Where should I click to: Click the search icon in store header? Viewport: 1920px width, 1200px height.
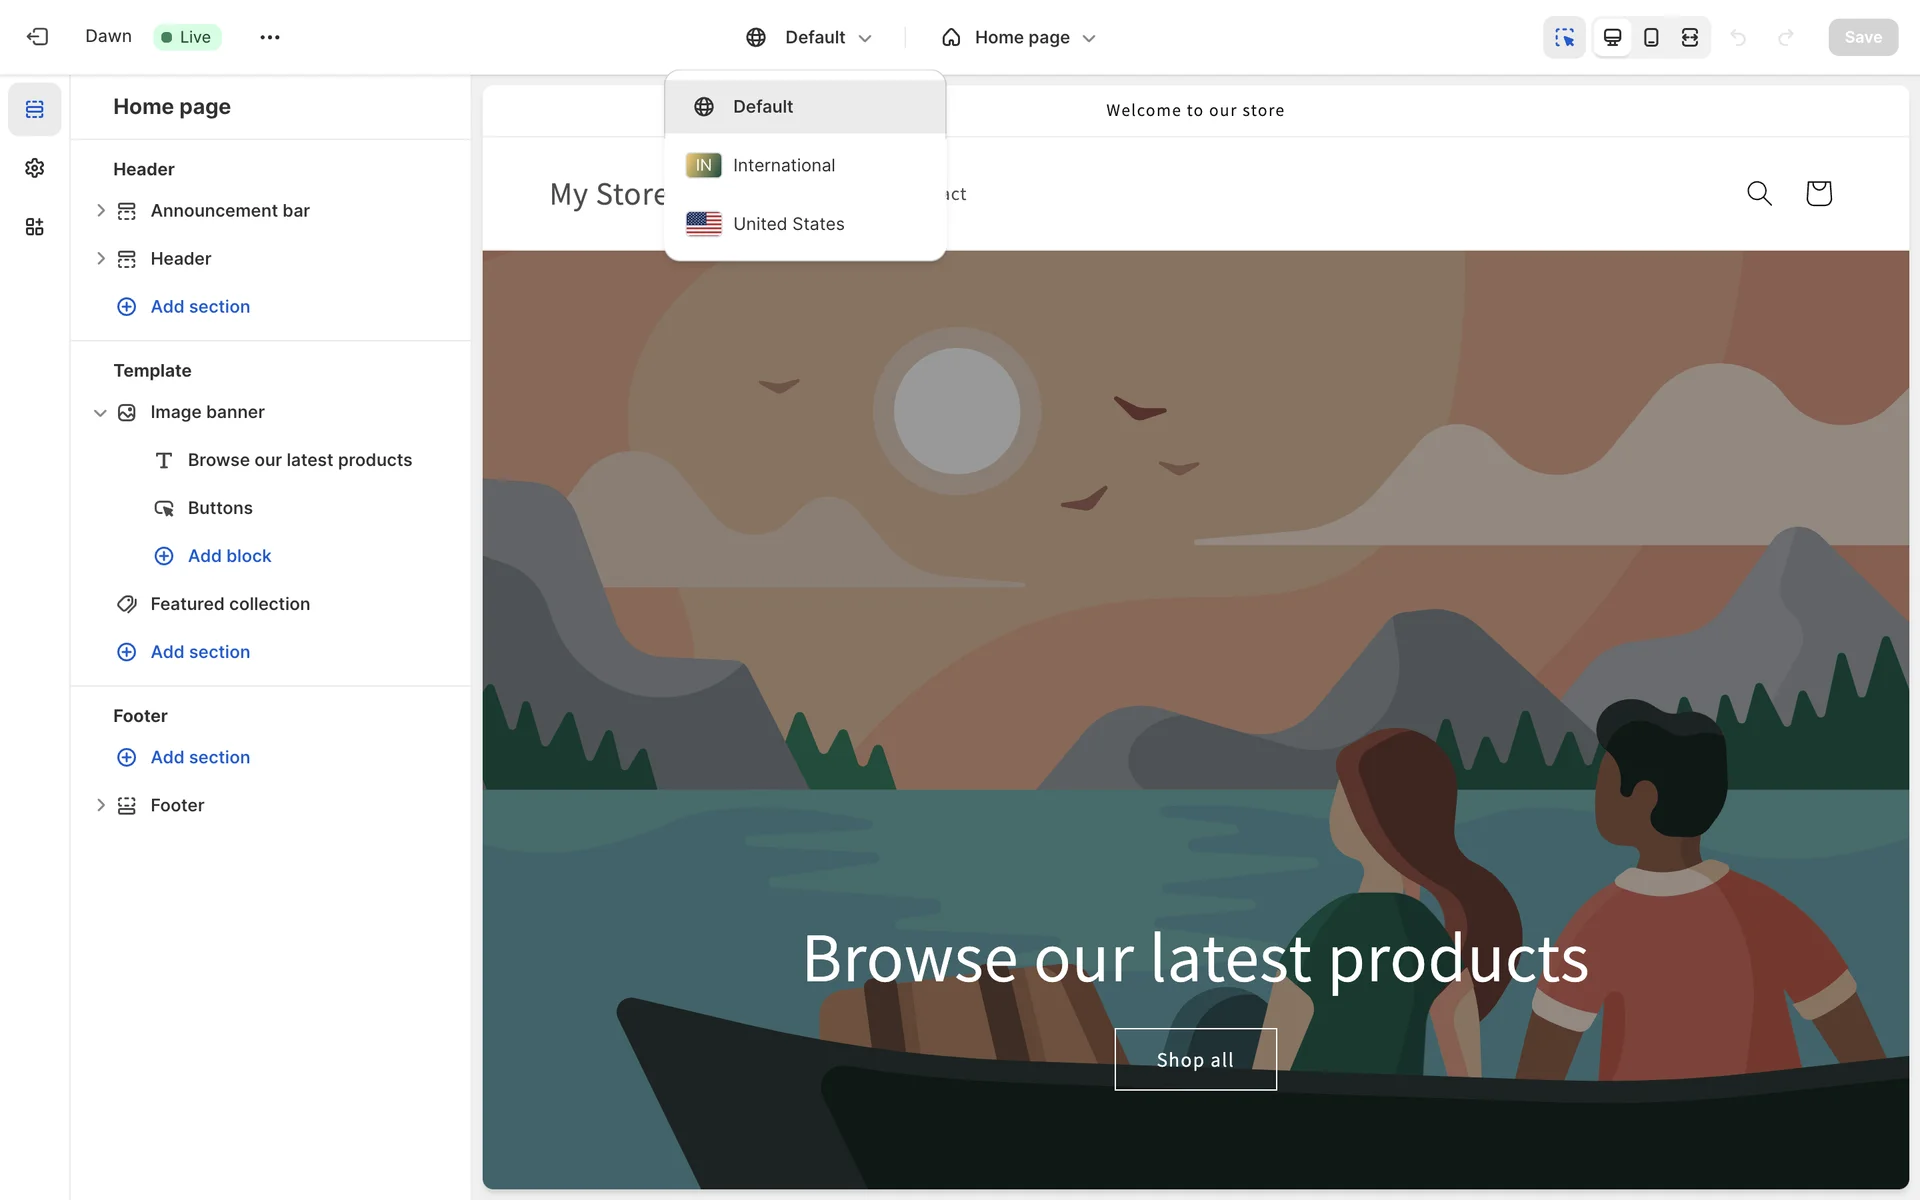[1759, 193]
